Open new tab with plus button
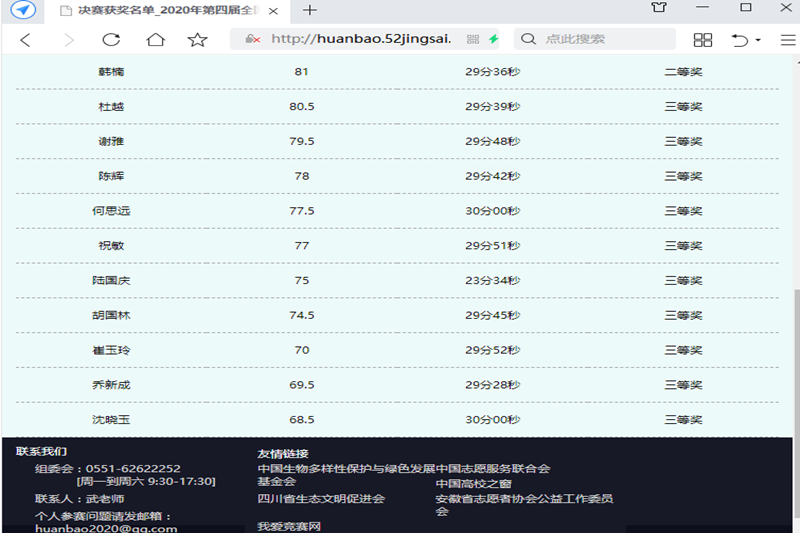The width and height of the screenshot is (800, 533). click(310, 10)
